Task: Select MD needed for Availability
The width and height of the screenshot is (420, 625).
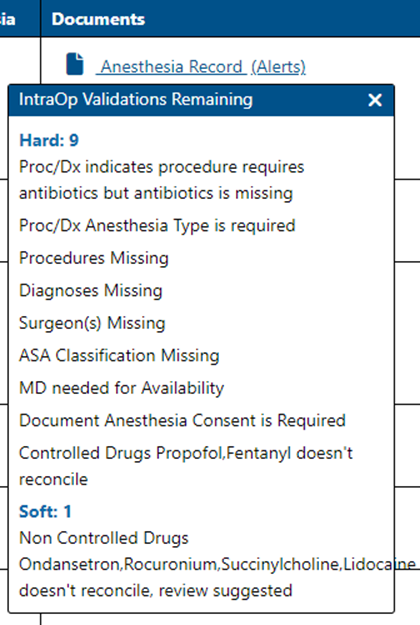Action: coord(122,388)
